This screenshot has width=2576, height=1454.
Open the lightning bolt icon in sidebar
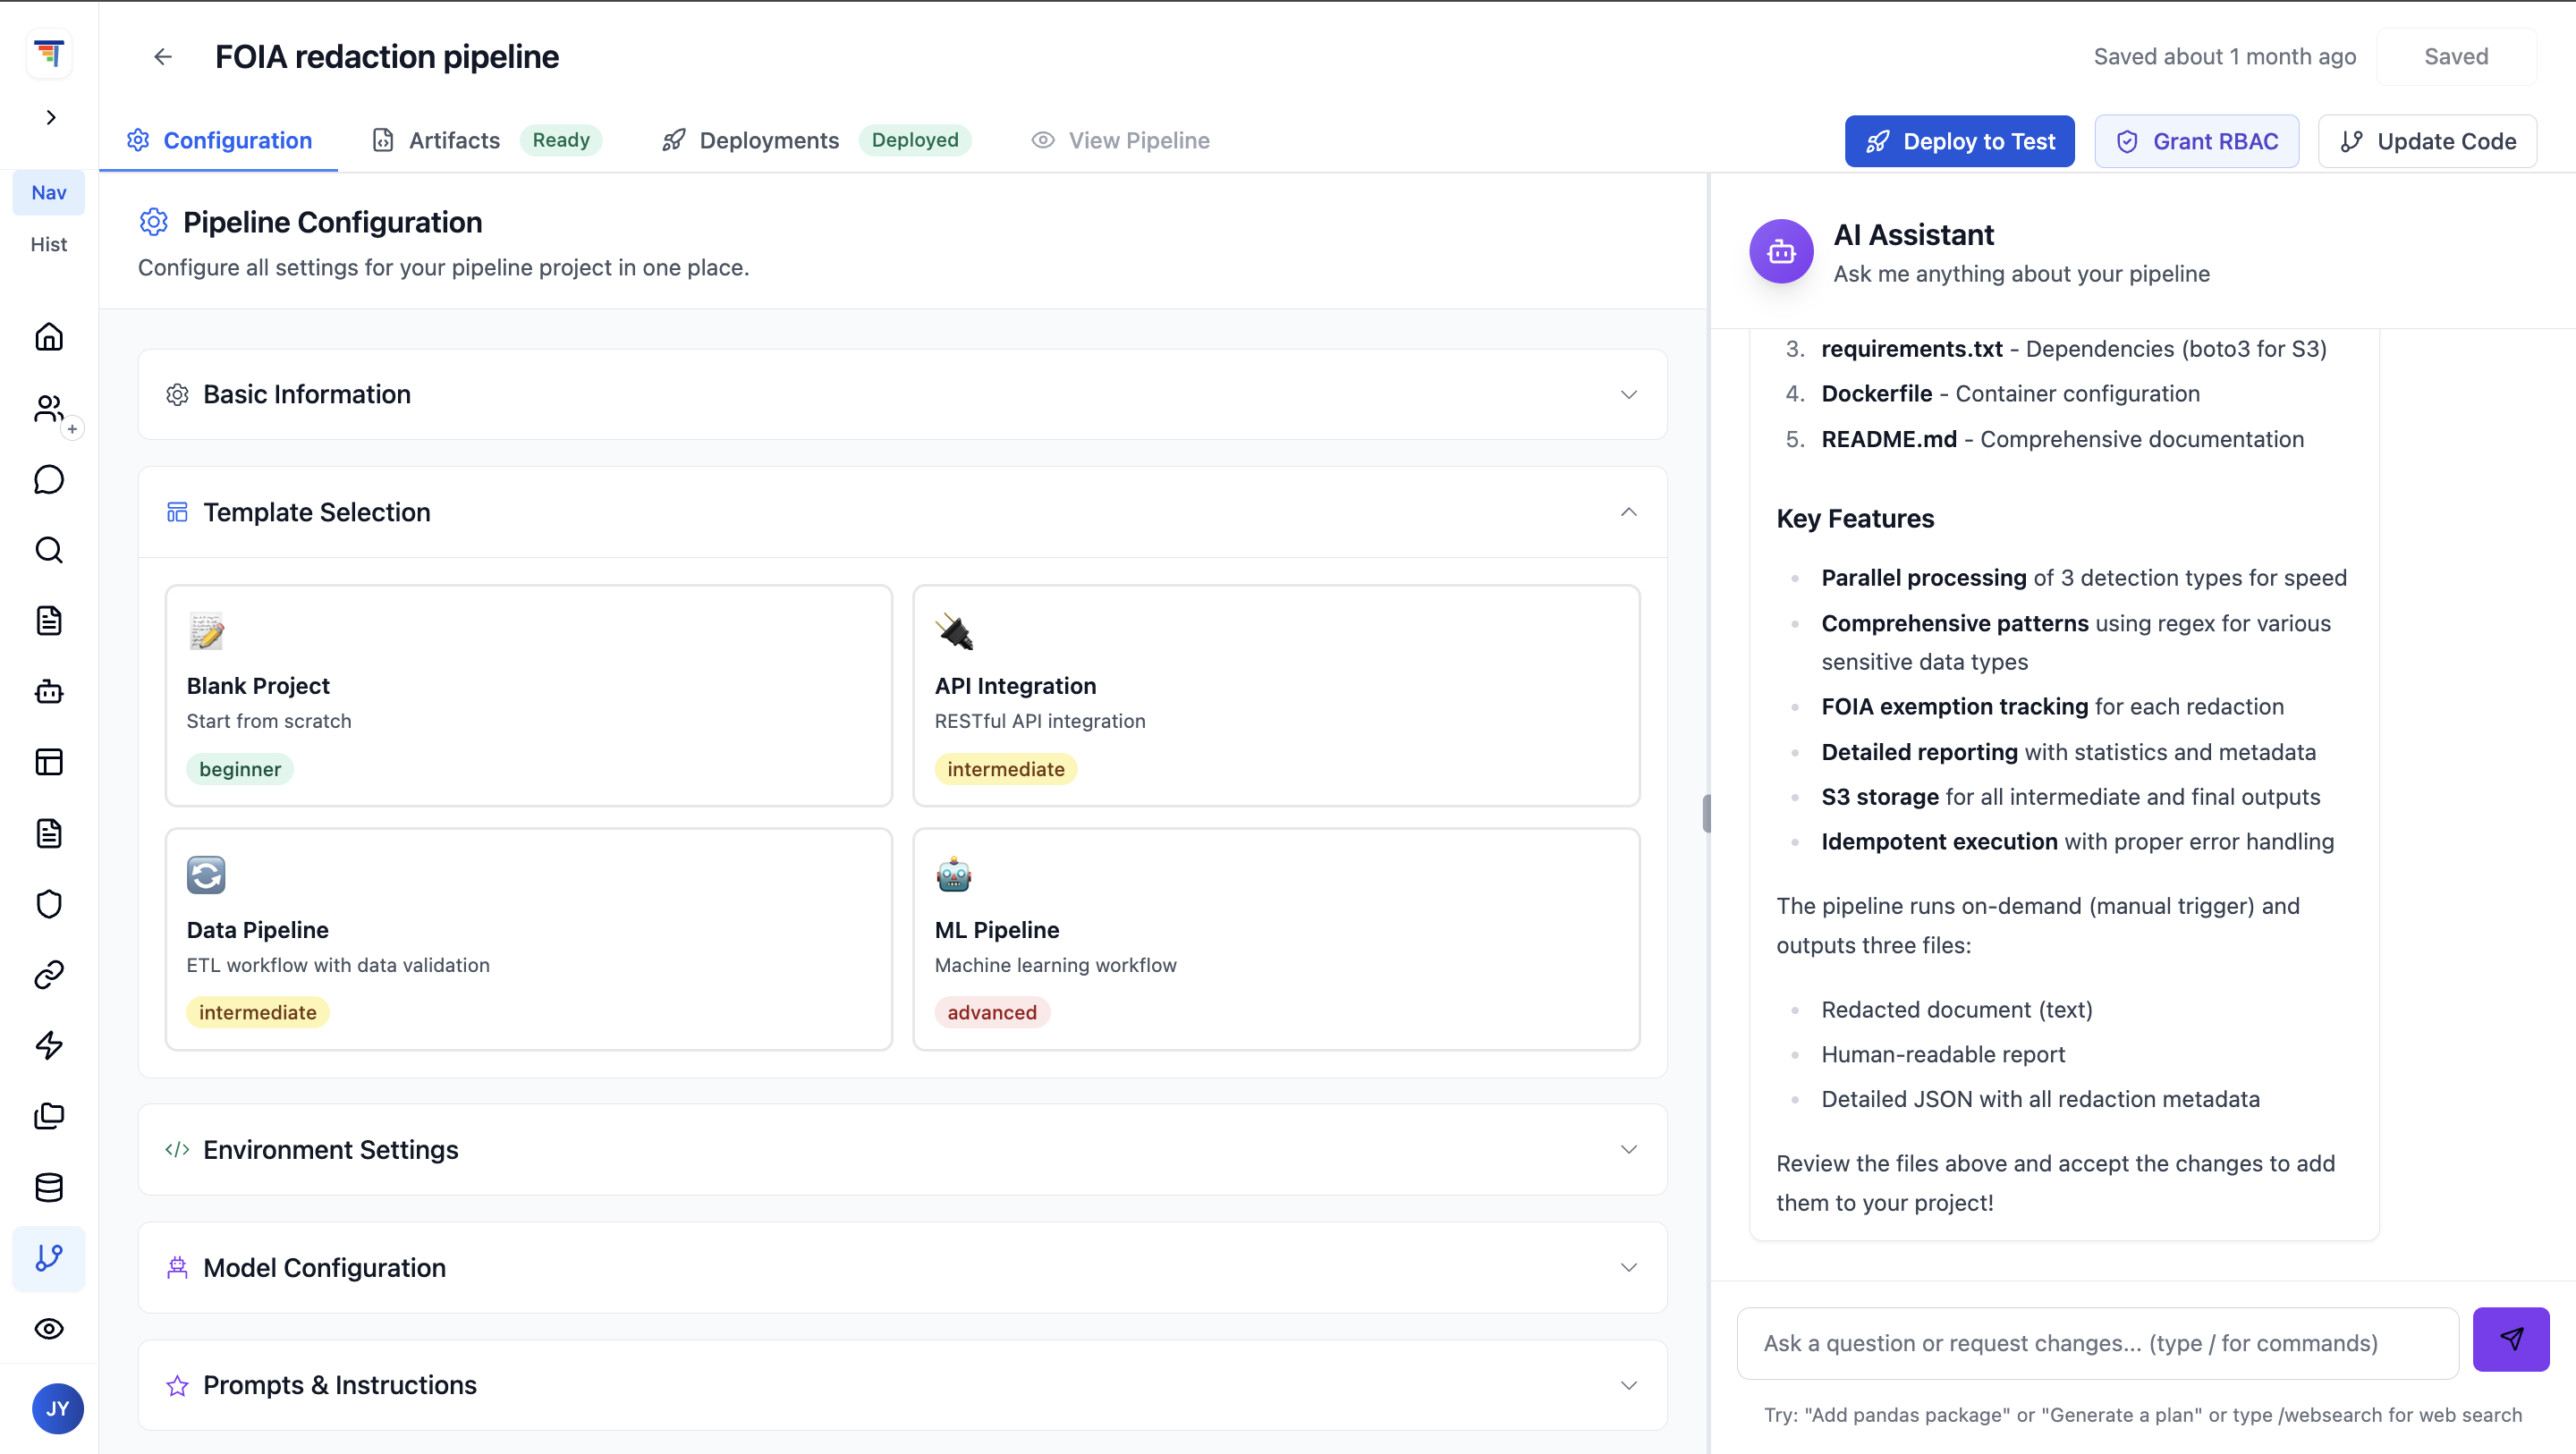(x=49, y=1045)
